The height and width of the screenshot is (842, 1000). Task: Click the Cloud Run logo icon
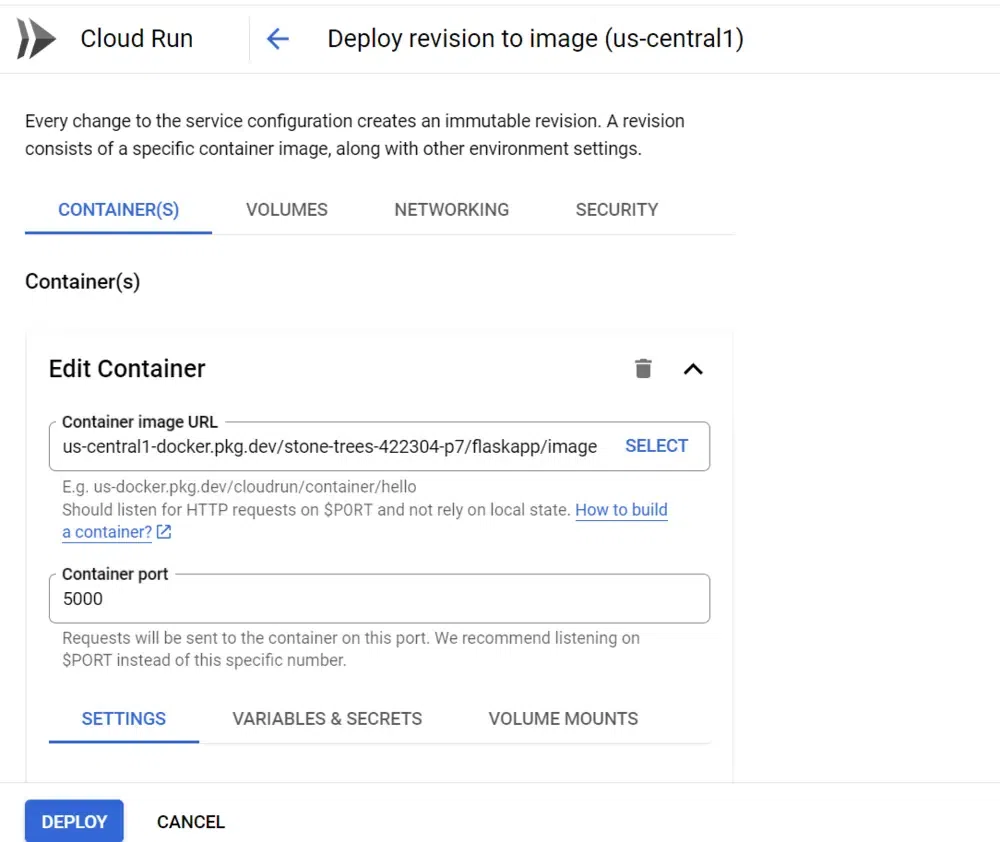(37, 39)
